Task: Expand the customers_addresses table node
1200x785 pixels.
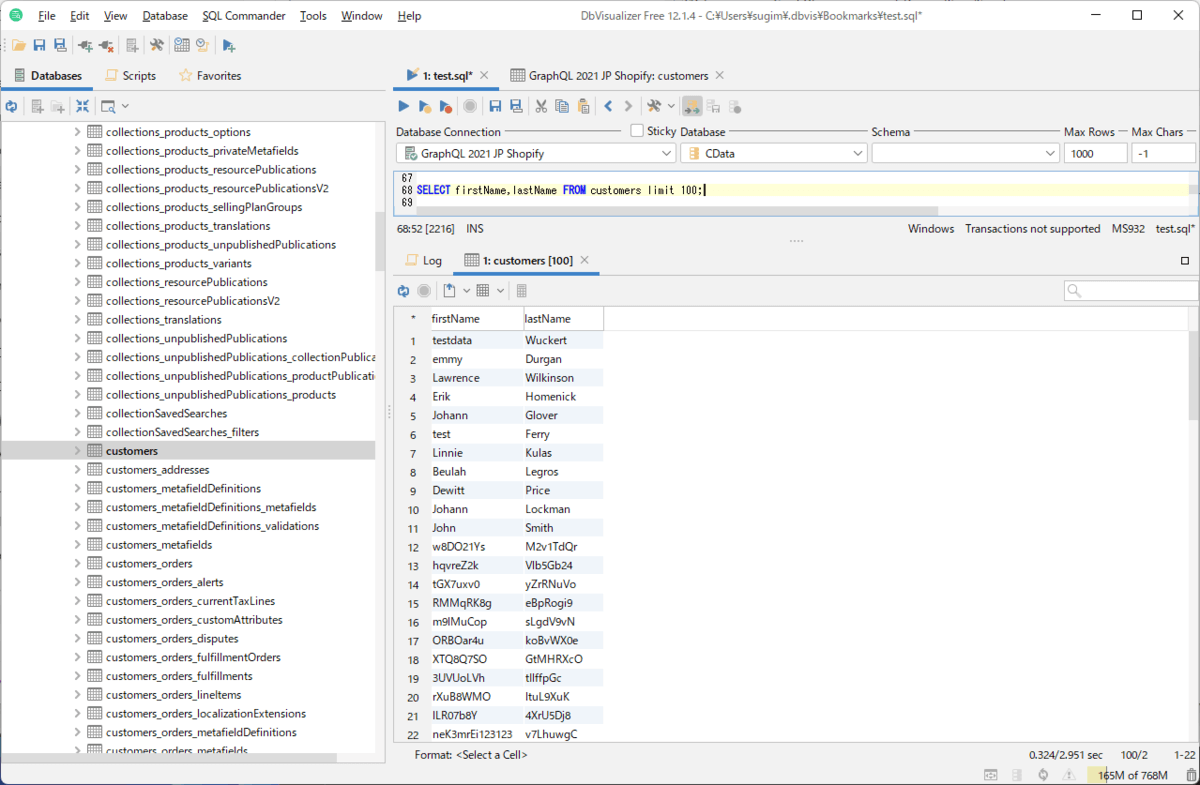Action: 77,470
